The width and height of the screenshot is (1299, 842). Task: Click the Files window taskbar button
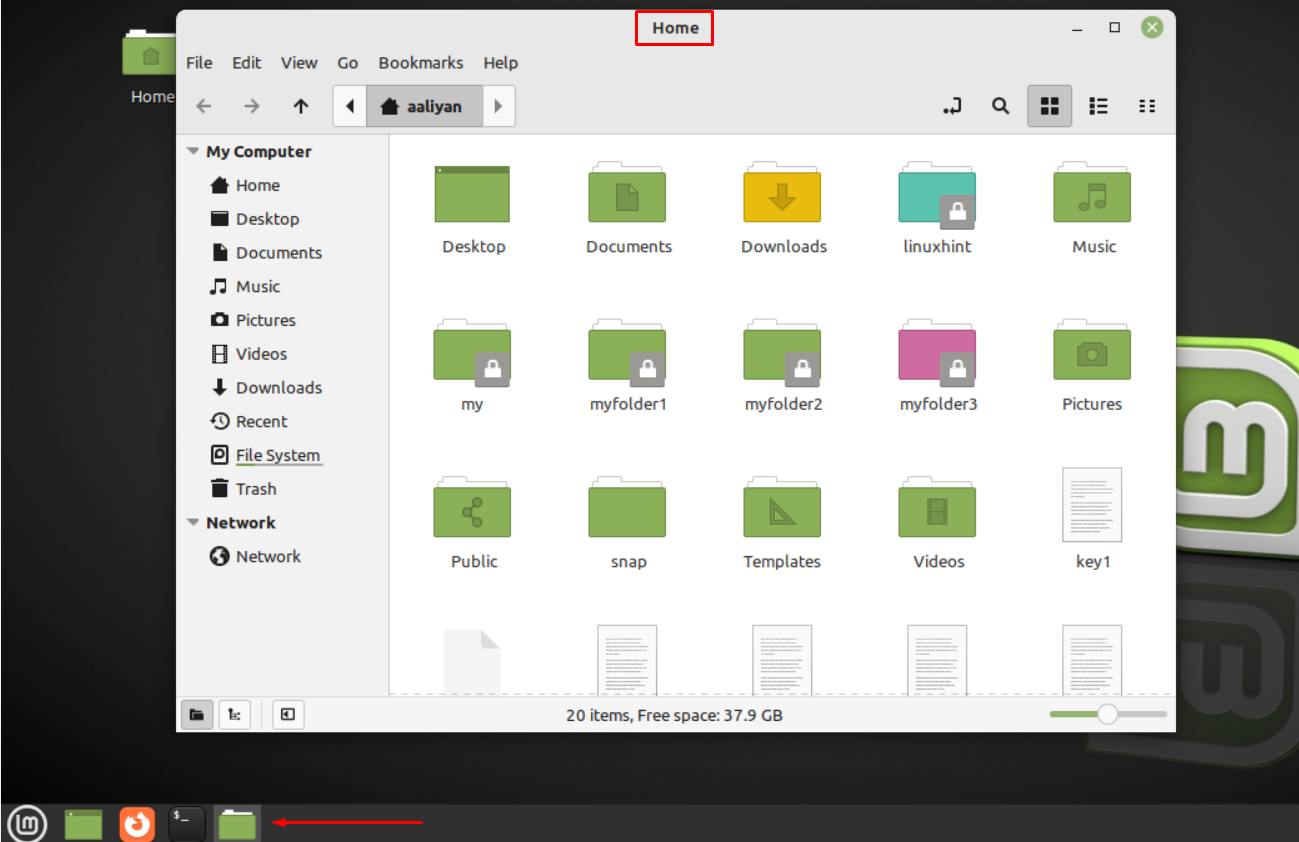(x=238, y=824)
